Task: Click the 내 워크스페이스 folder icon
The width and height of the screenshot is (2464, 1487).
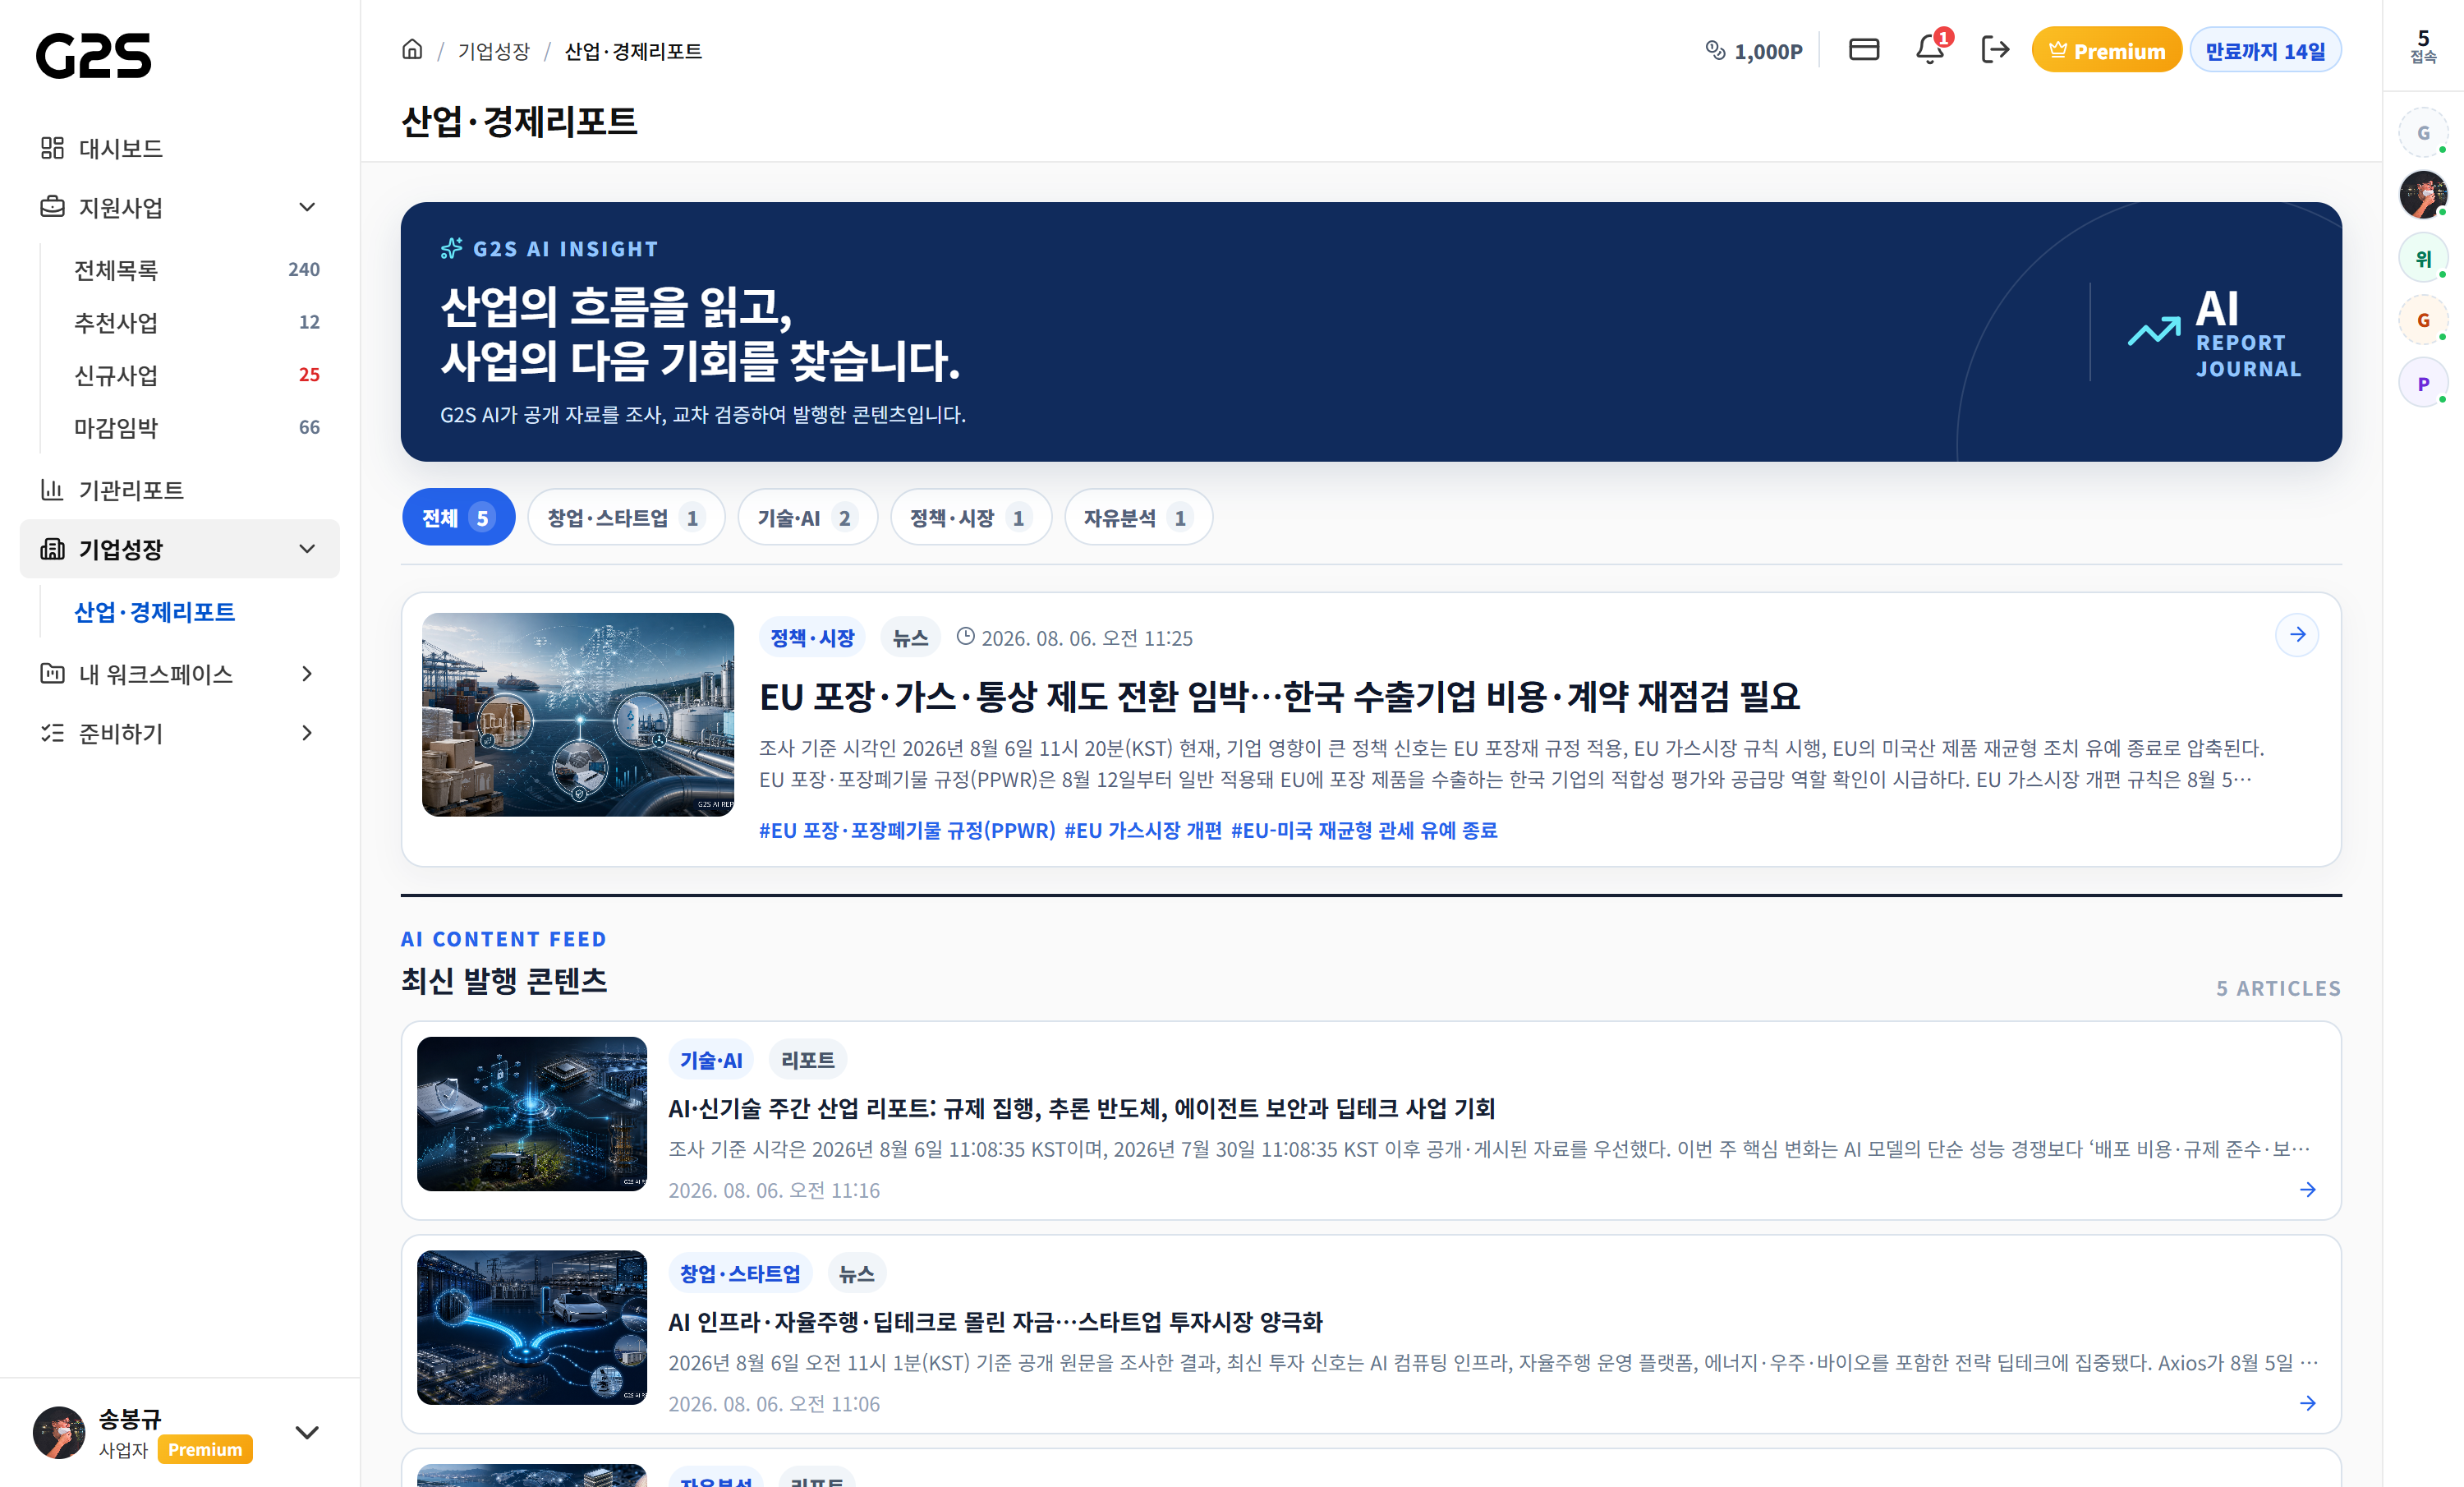Action: click(52, 674)
